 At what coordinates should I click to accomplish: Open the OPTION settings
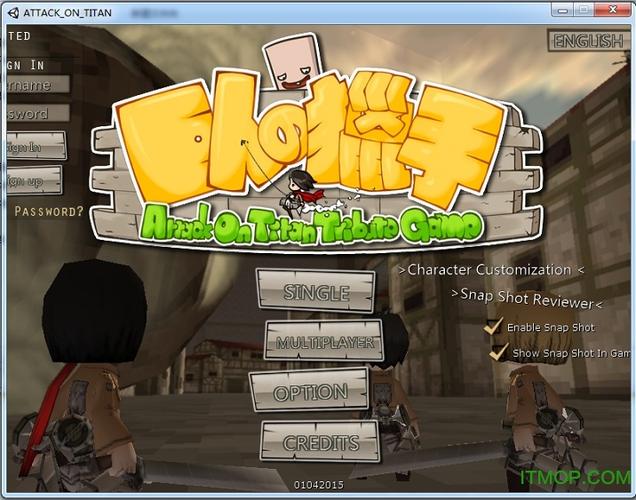(x=309, y=391)
